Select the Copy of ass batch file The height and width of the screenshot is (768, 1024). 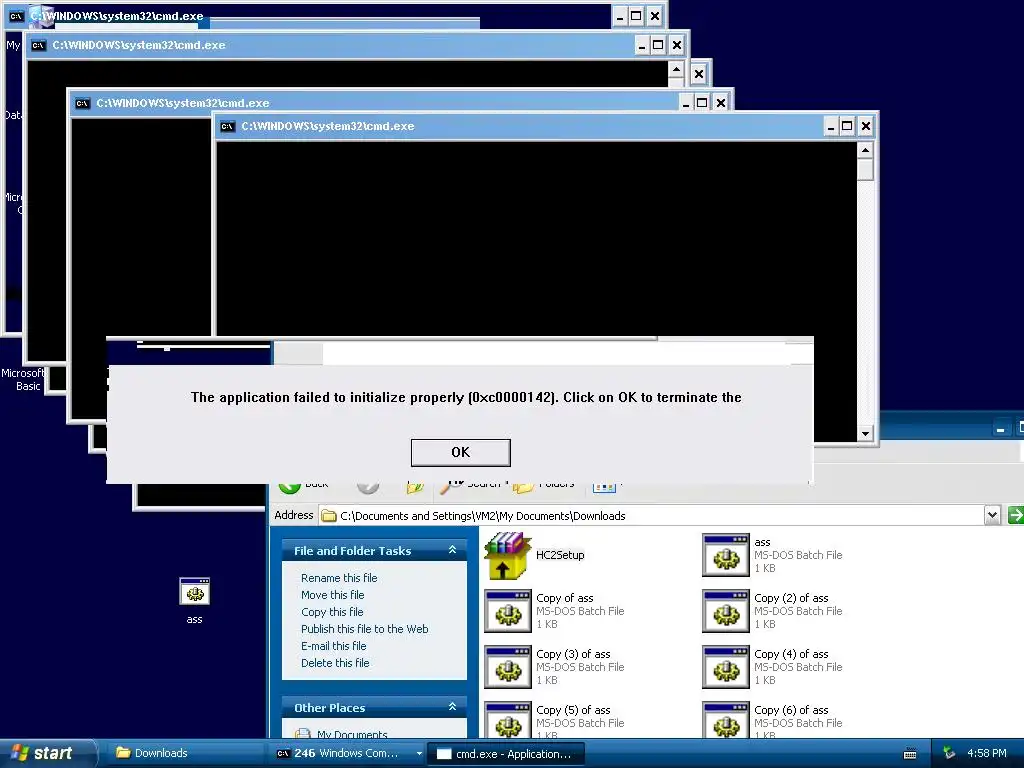pos(554,611)
